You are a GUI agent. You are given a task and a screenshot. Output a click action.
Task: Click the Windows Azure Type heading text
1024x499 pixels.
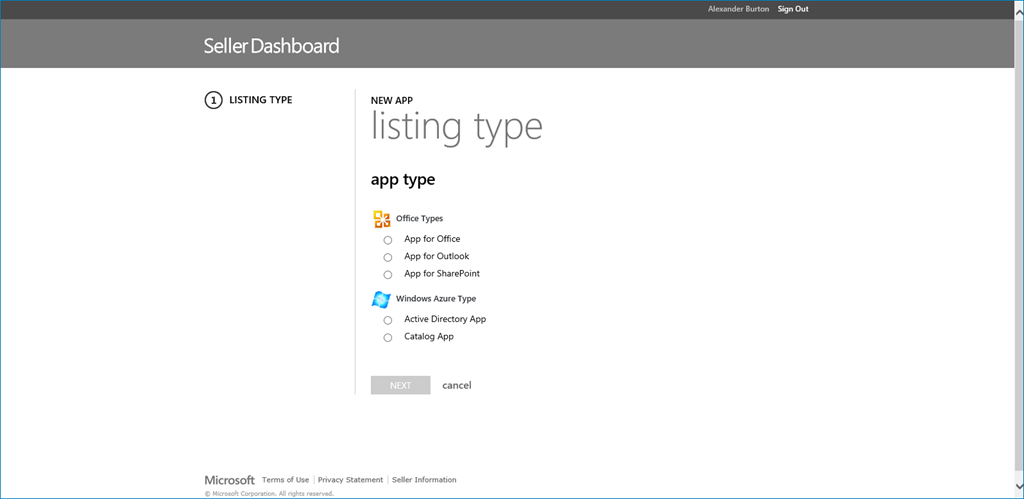pos(436,298)
